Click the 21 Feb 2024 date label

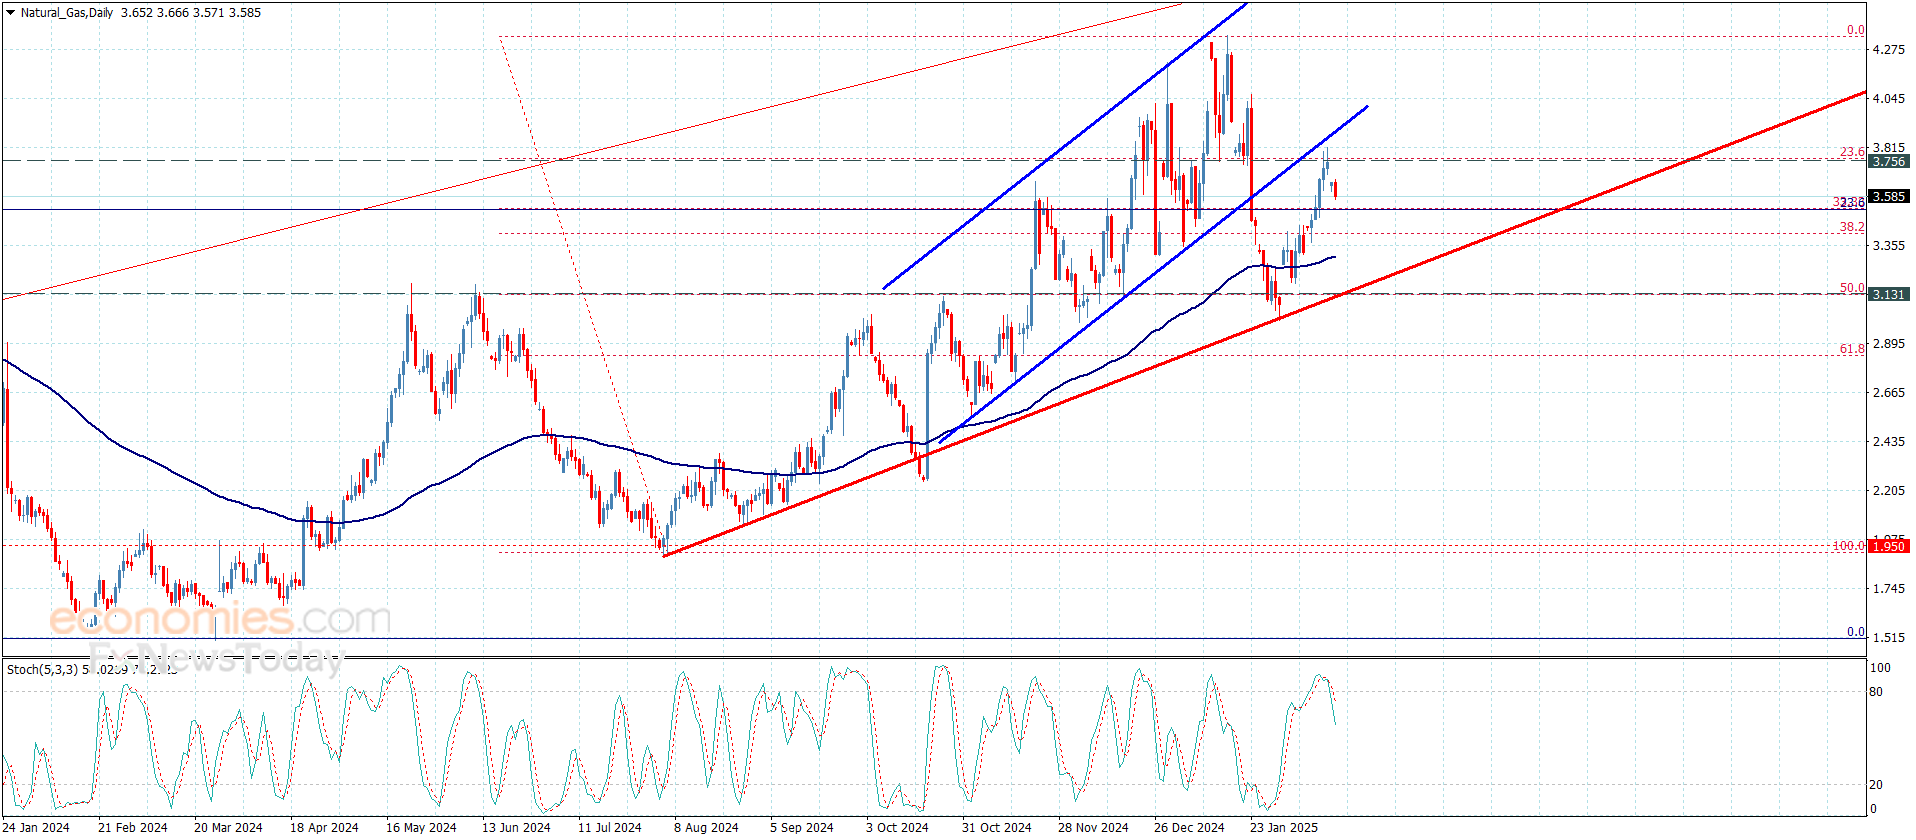coord(133,827)
